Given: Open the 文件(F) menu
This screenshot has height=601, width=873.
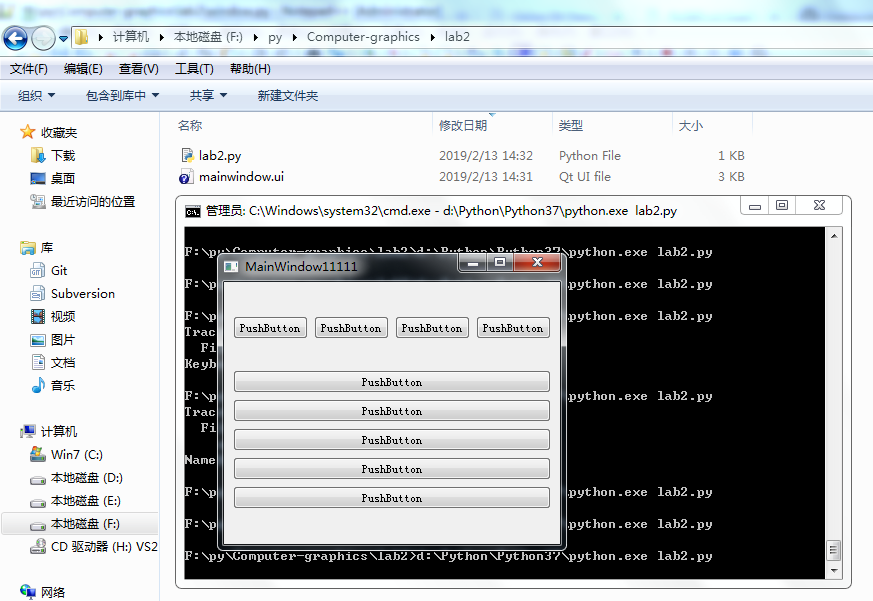Looking at the screenshot, I should pos(29,69).
